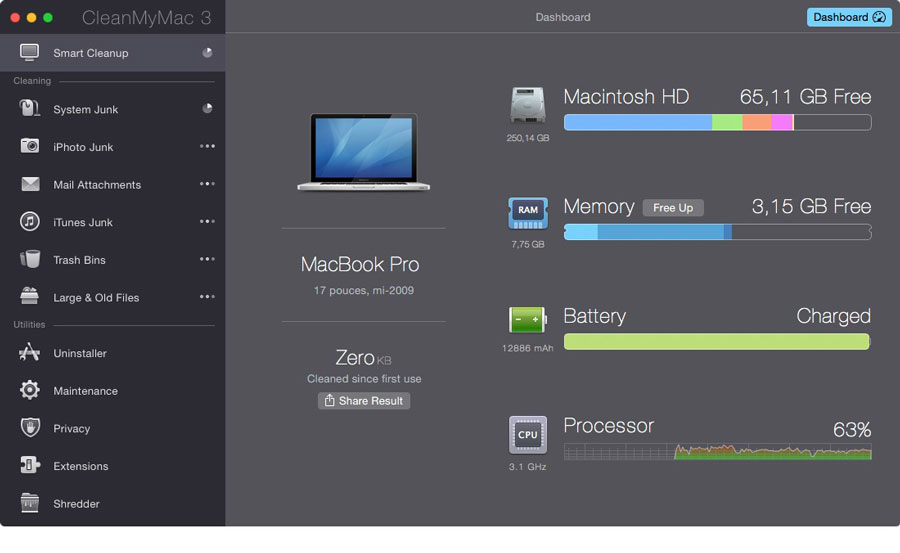Click the Large & Old Files box icon
Screen dimensions: 900x553
pos(29,296)
